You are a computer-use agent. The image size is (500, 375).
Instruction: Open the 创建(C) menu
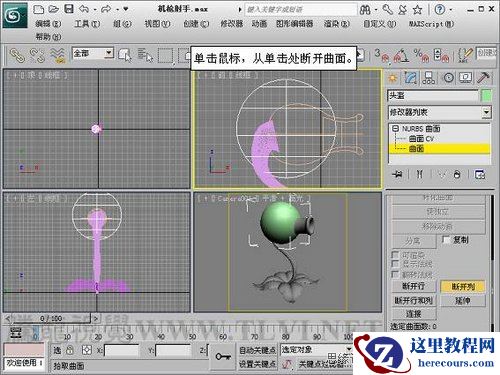196,24
